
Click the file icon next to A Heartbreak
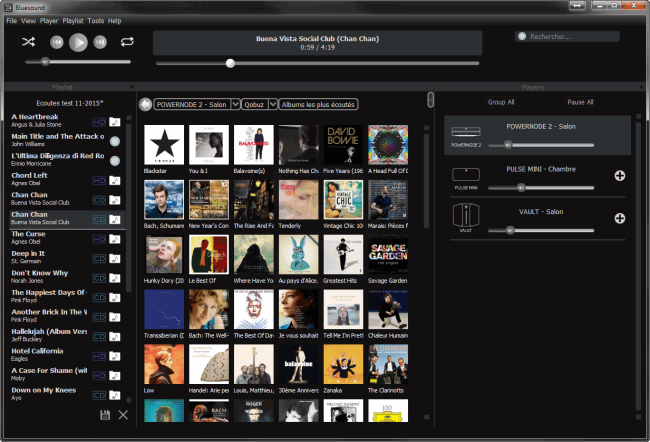point(115,122)
